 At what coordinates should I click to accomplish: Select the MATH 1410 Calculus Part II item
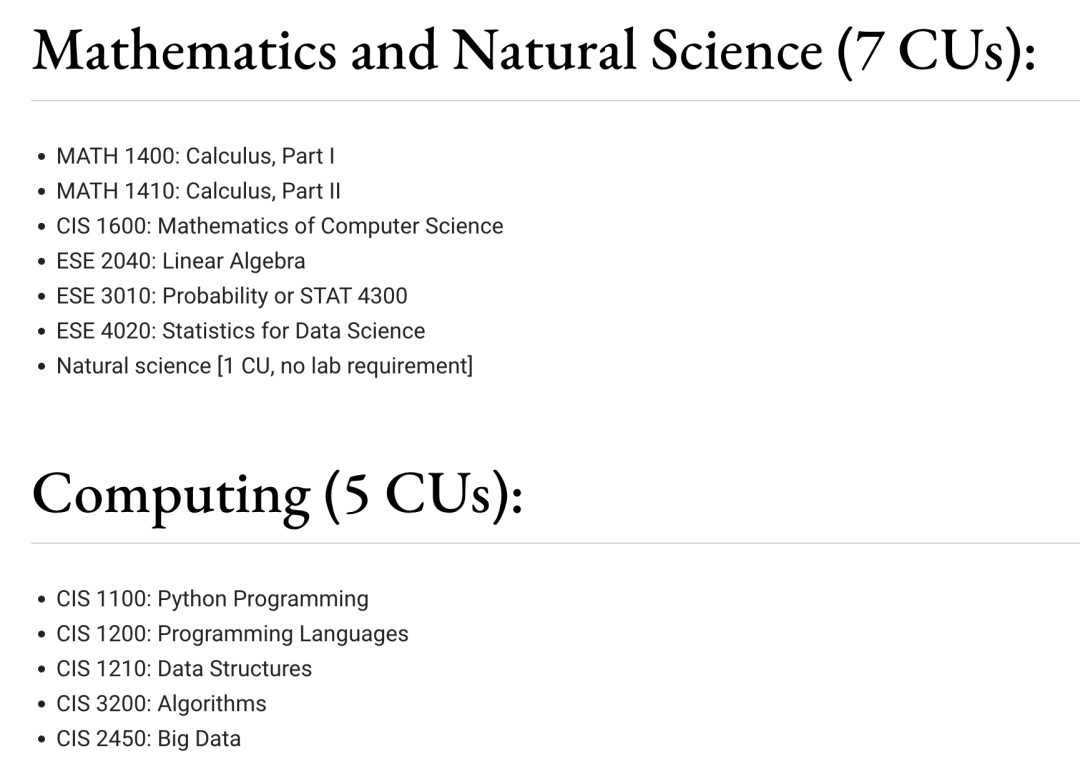[x=198, y=191]
